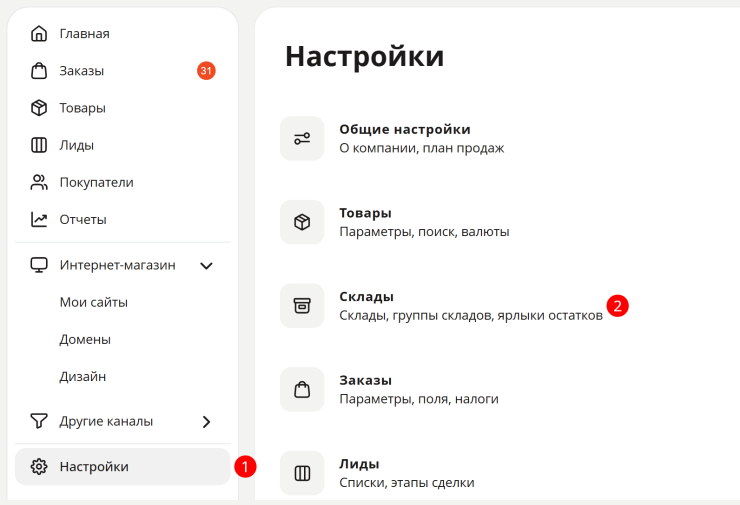740x505 pixels.
Task: Open Мои сайты submenu item
Action: (93, 302)
